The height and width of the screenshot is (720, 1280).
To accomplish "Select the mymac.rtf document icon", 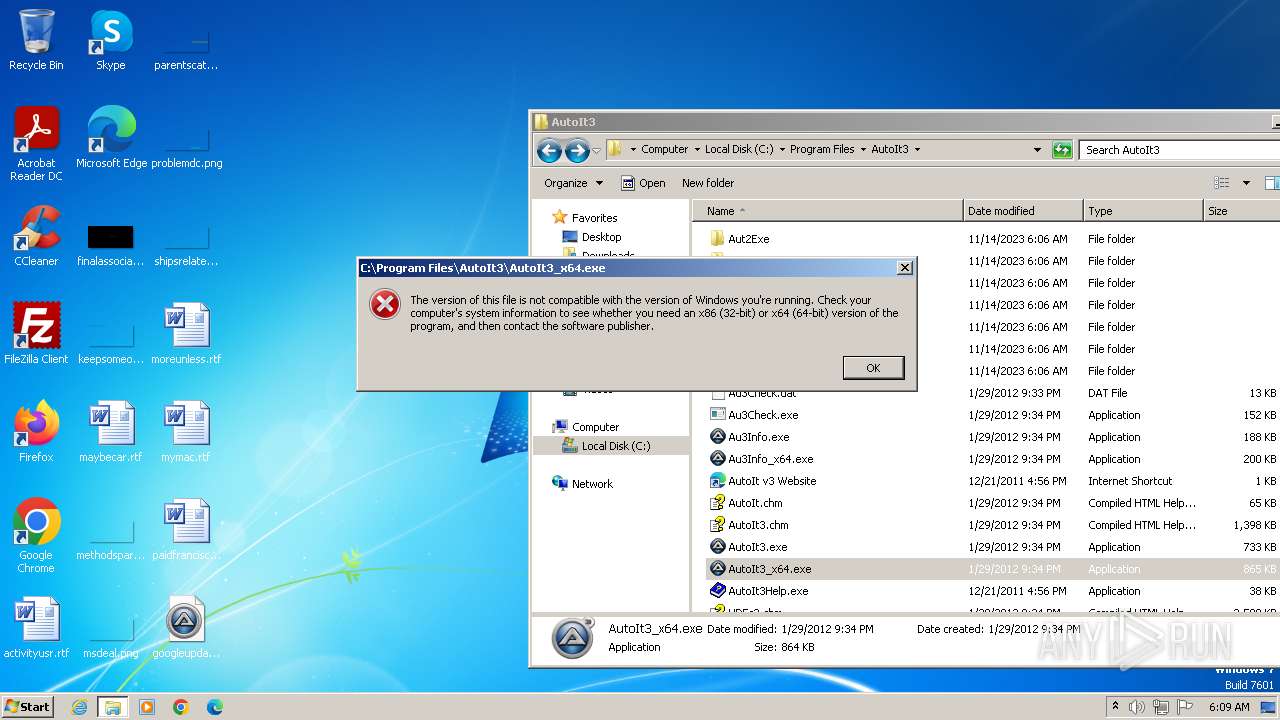I will [x=186, y=432].
